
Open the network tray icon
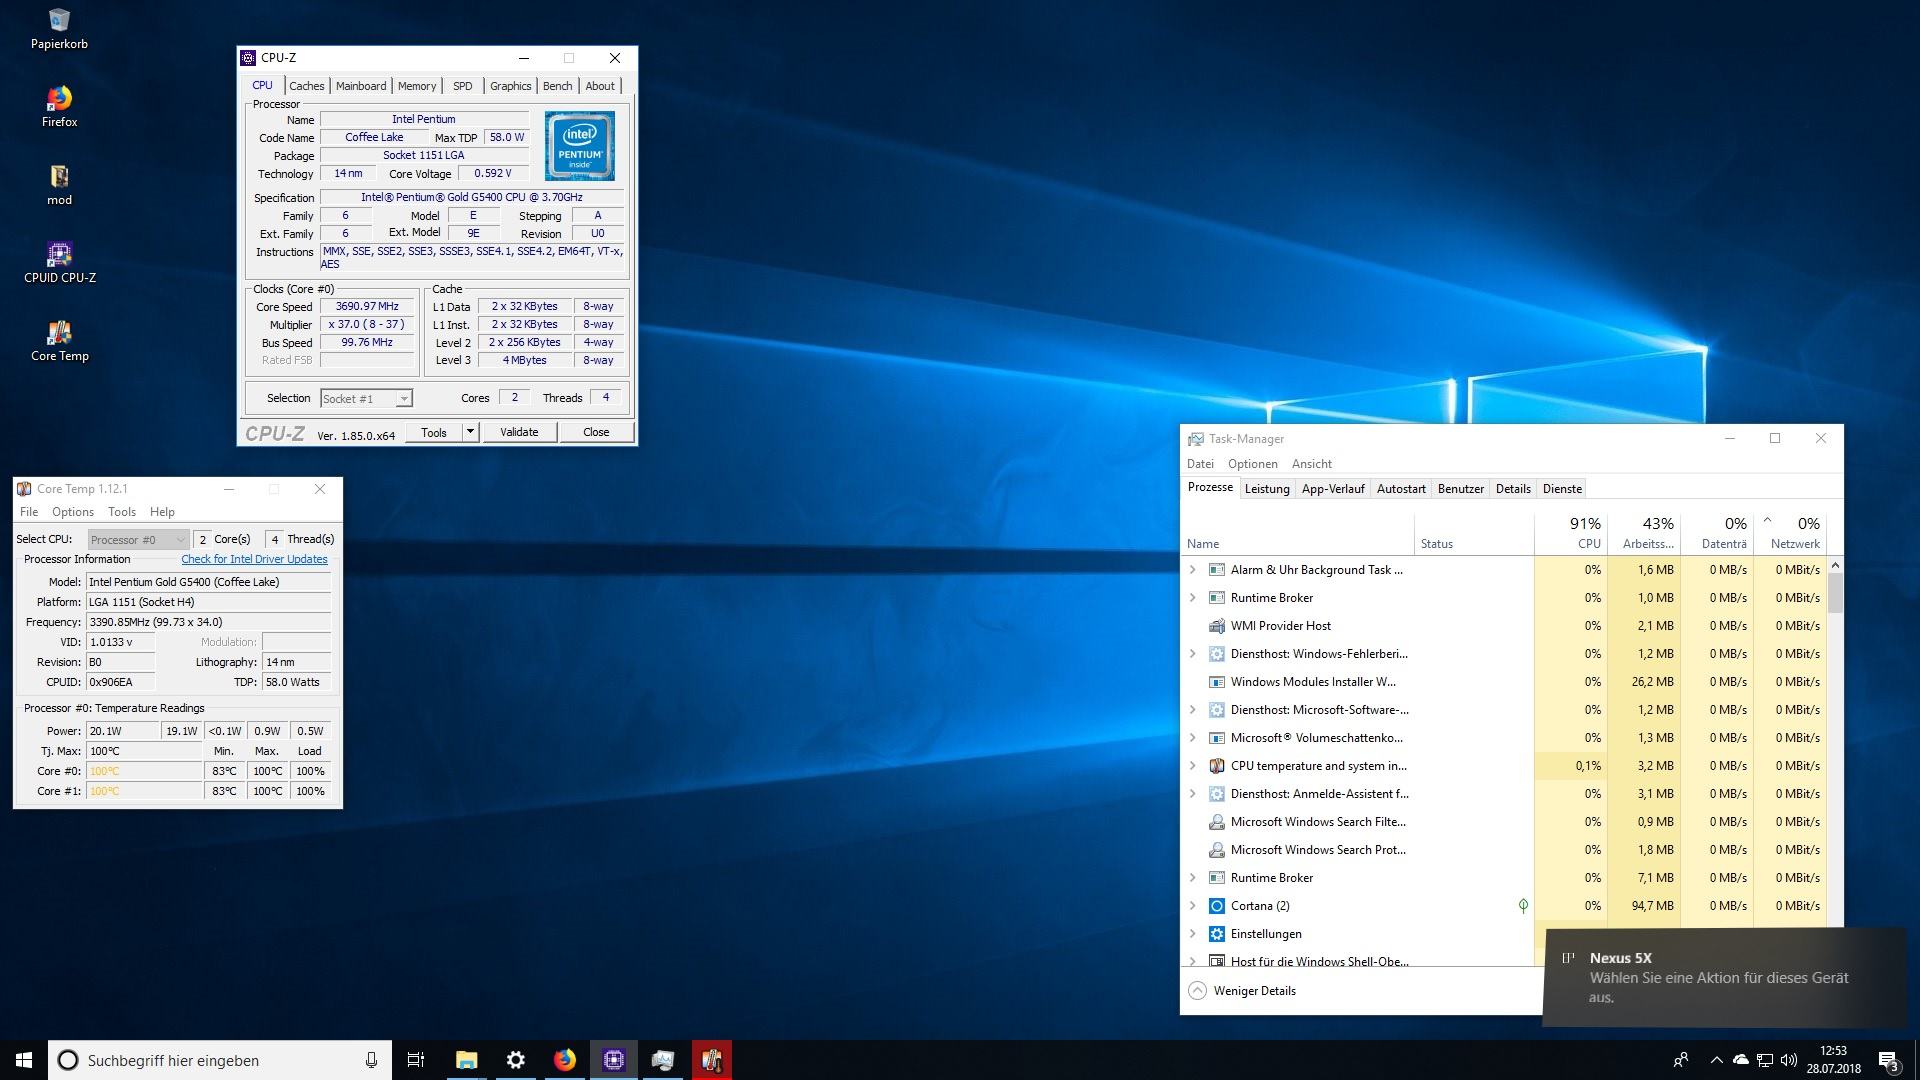click(x=1765, y=1060)
